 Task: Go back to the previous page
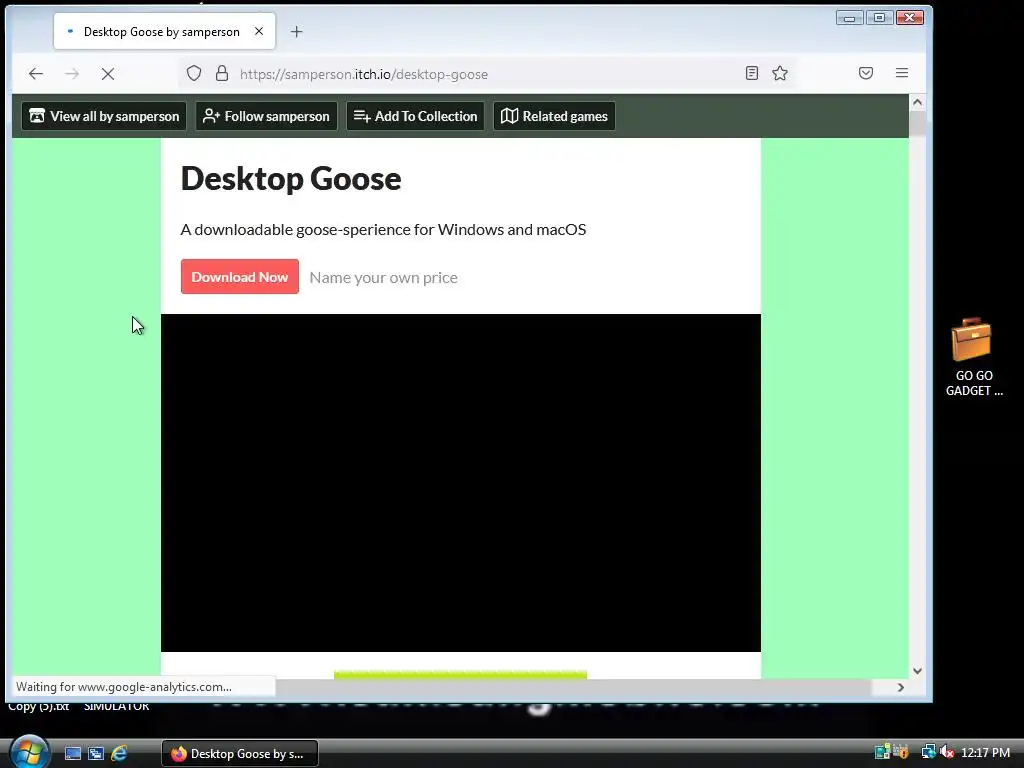36,74
